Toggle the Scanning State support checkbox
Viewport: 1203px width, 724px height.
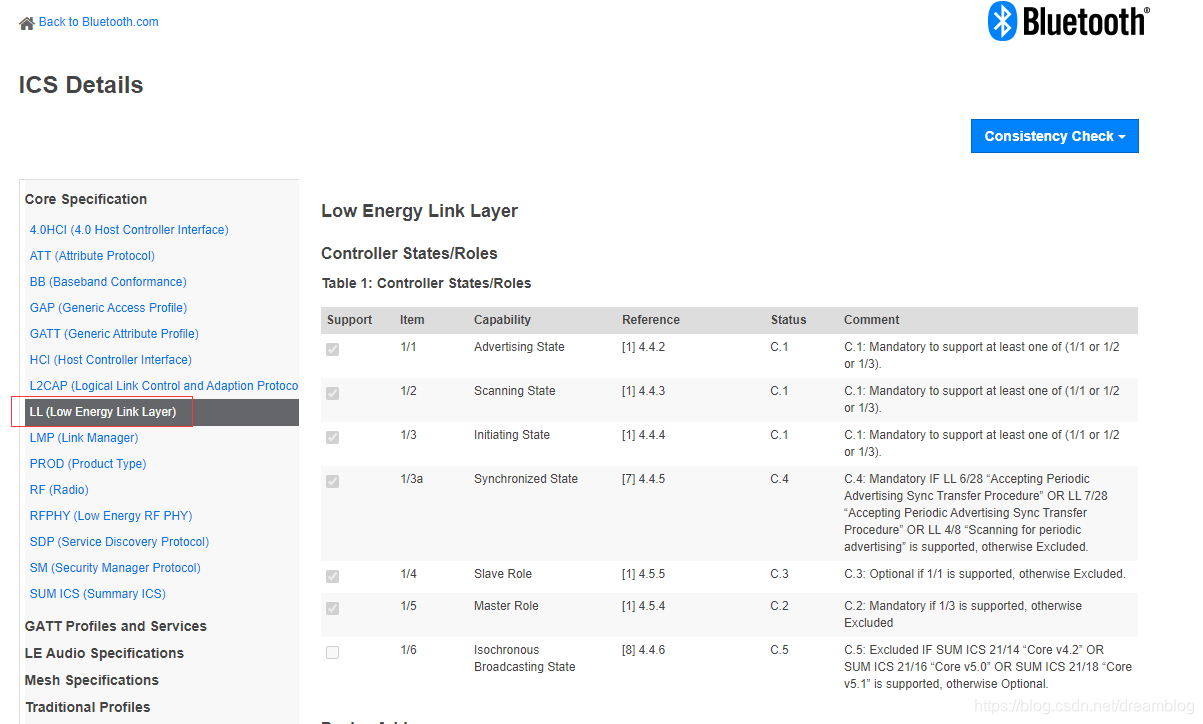pyautogui.click(x=332, y=393)
